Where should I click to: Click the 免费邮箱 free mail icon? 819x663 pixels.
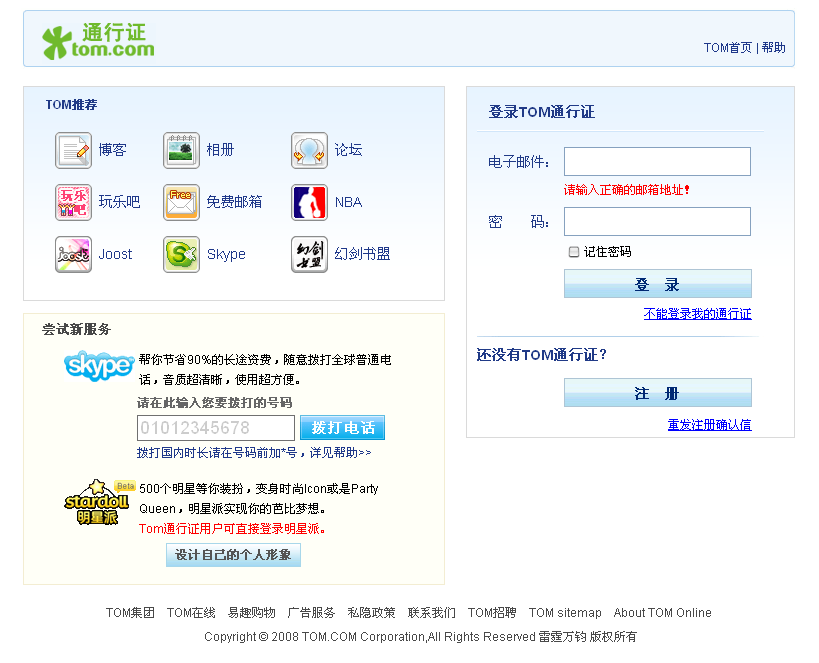click(x=181, y=202)
